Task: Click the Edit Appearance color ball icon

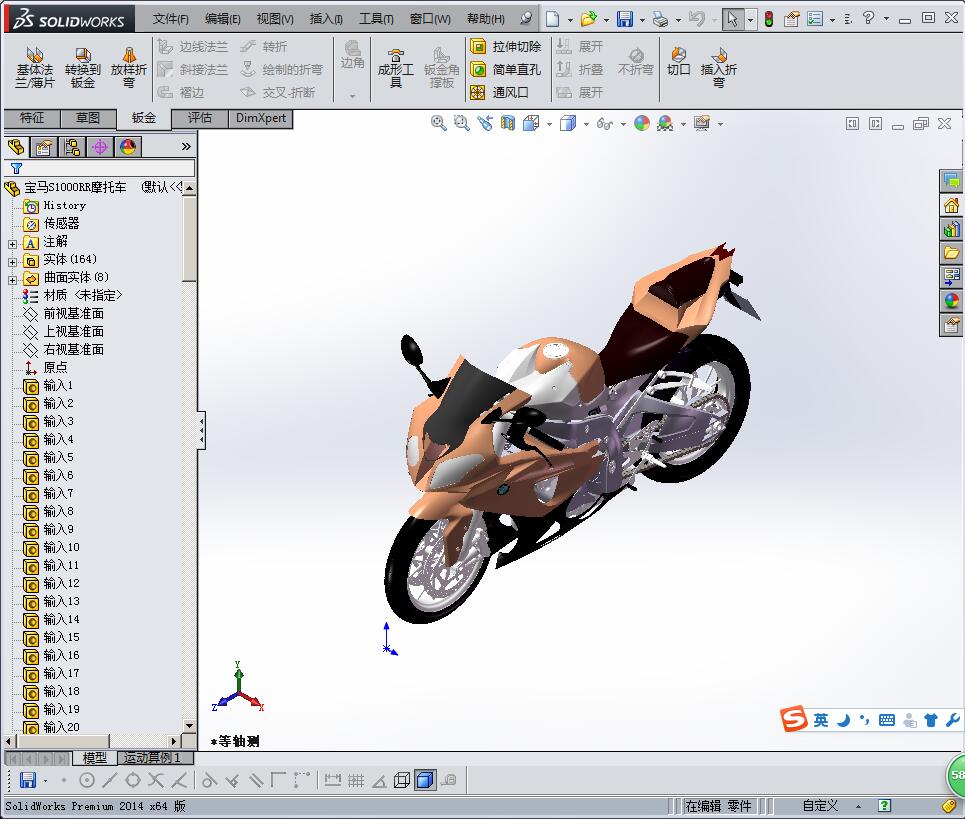Action: (642, 123)
